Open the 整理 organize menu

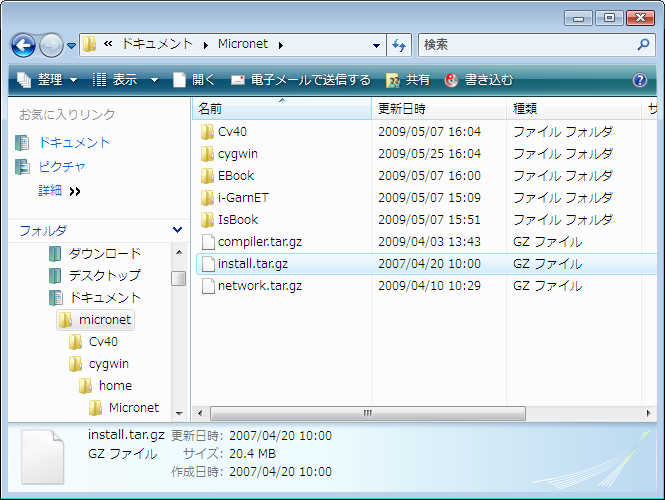47,80
